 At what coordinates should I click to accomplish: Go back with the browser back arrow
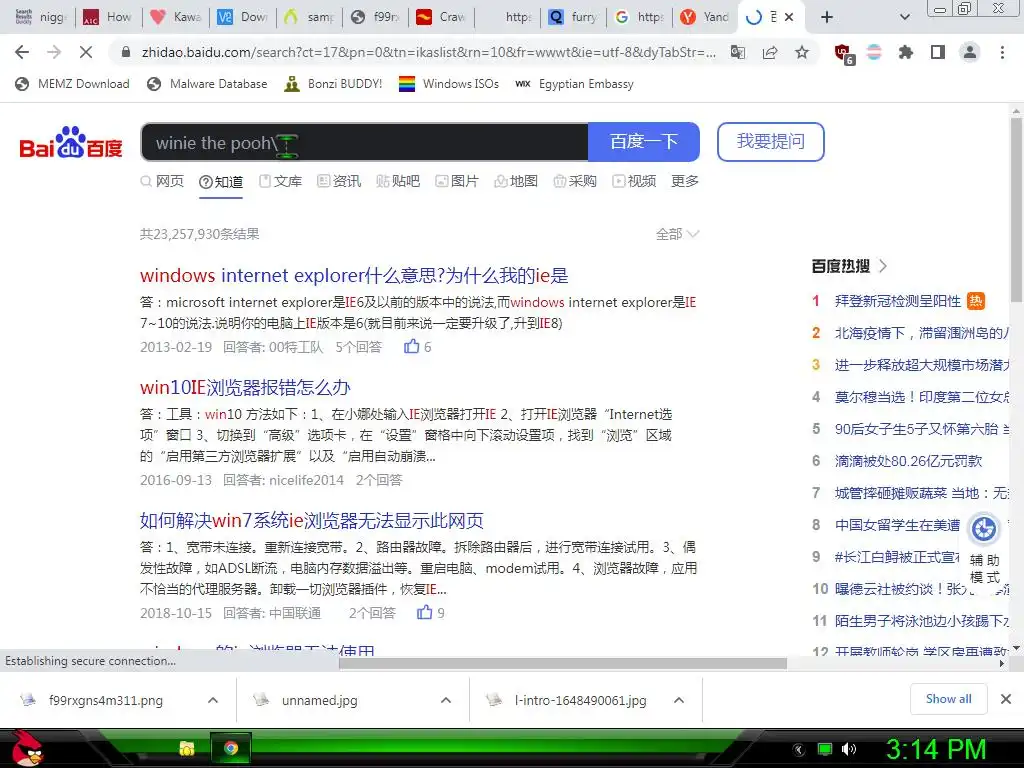point(22,52)
